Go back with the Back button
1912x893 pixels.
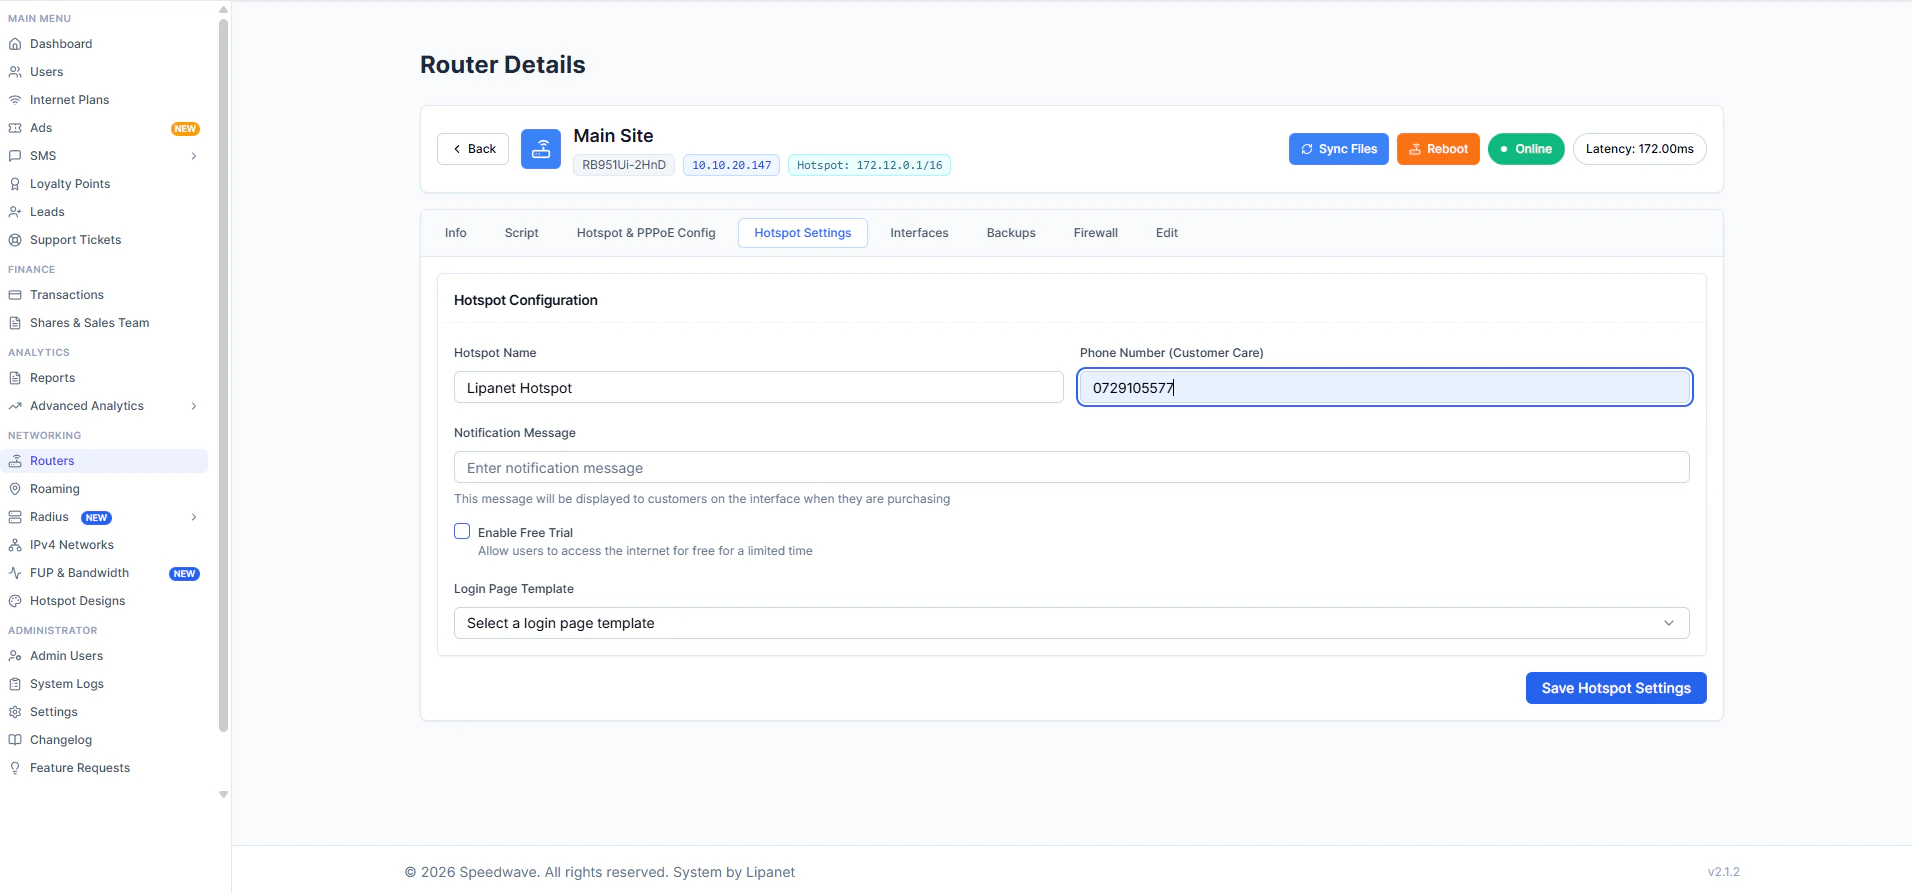[473, 149]
